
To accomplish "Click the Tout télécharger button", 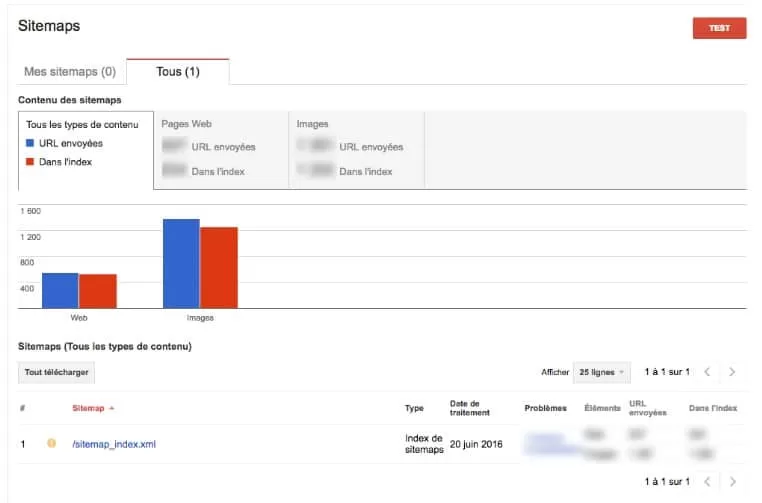I will tap(56, 372).
